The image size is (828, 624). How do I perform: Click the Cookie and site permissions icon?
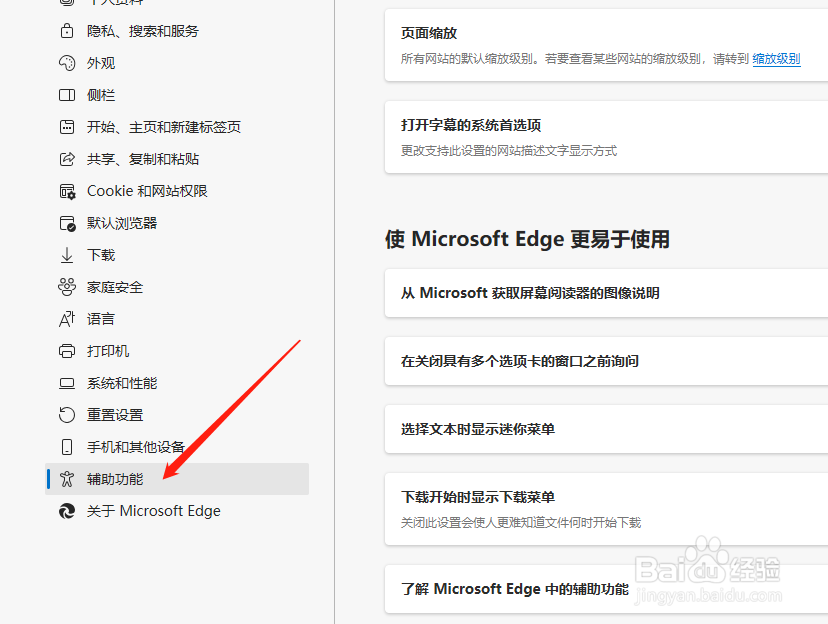tap(67, 191)
